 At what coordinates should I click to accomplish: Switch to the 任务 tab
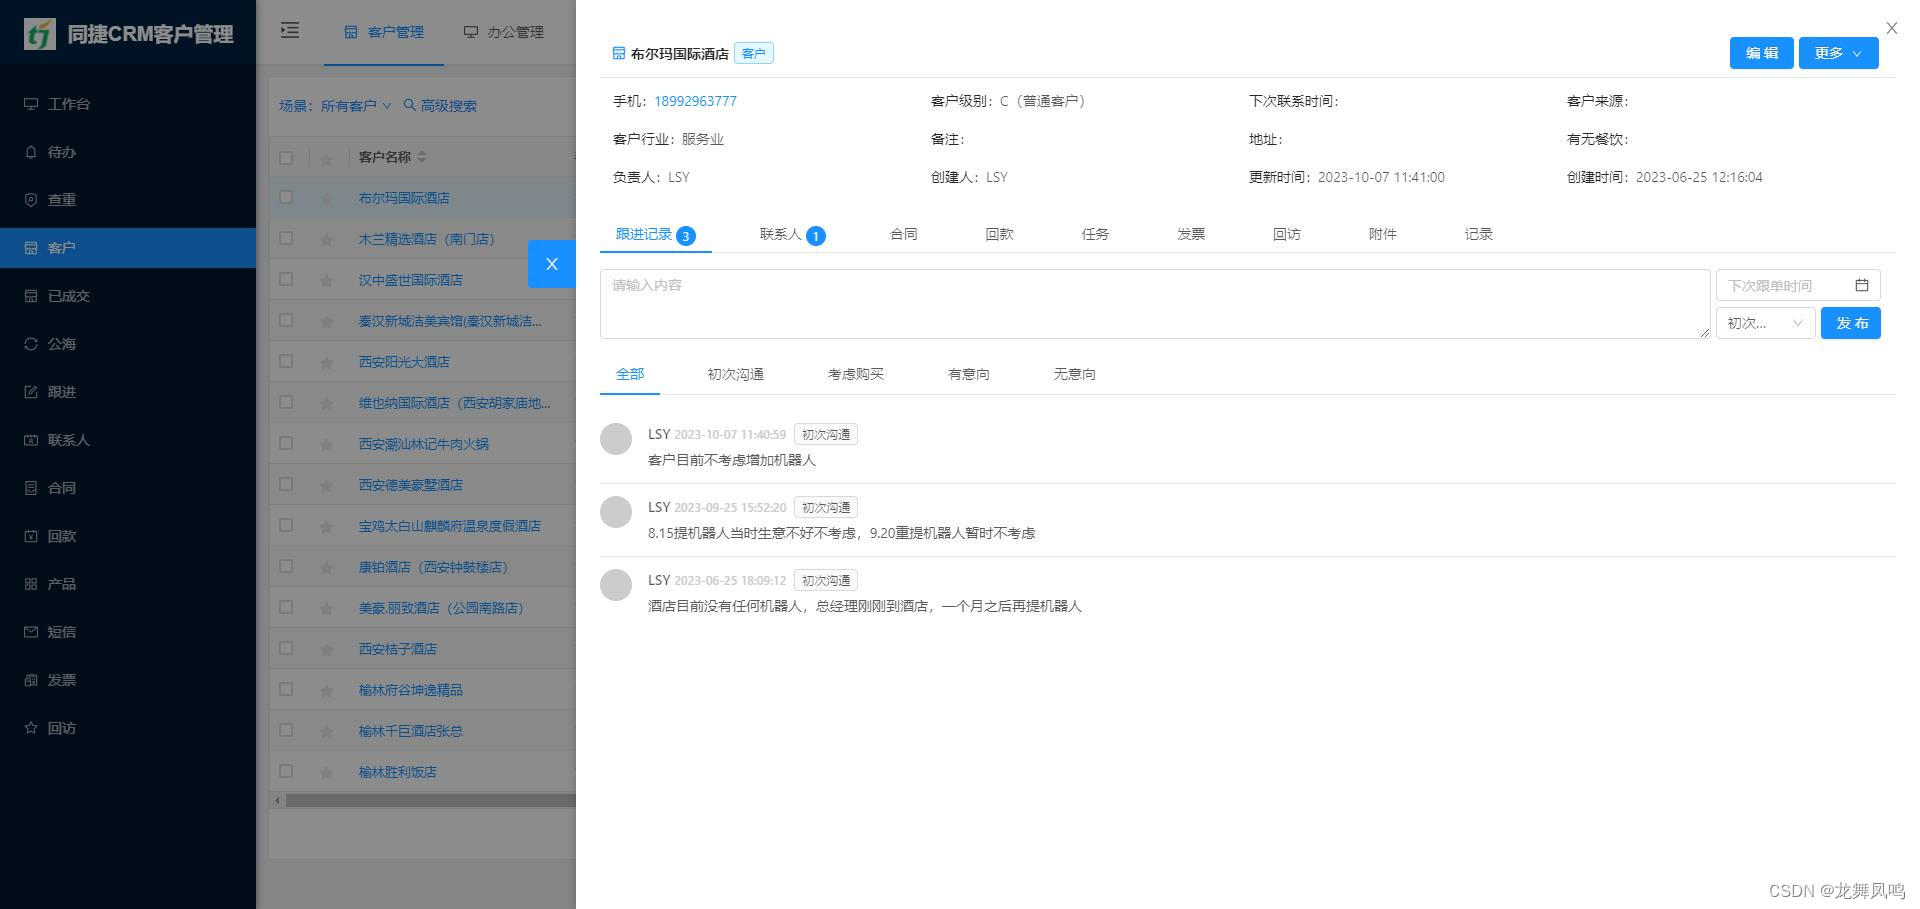pos(1095,234)
